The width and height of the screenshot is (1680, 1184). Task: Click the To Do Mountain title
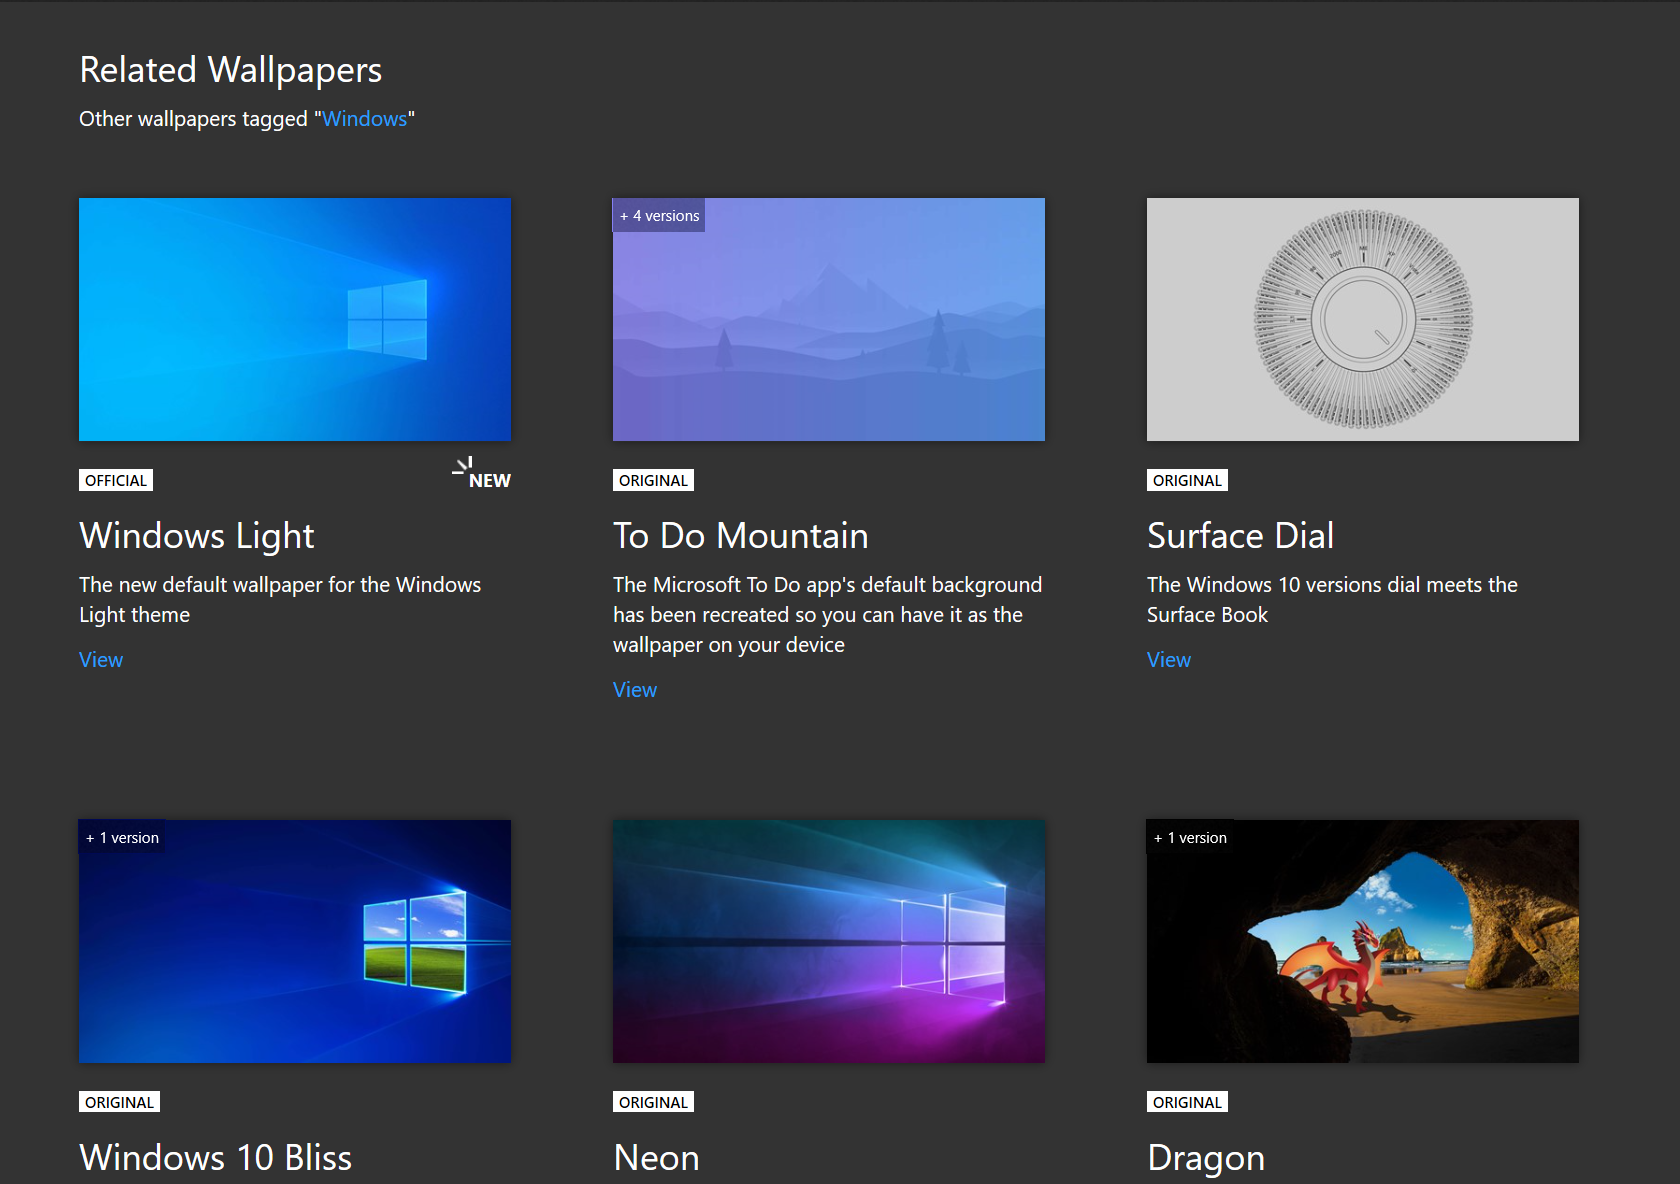(741, 536)
